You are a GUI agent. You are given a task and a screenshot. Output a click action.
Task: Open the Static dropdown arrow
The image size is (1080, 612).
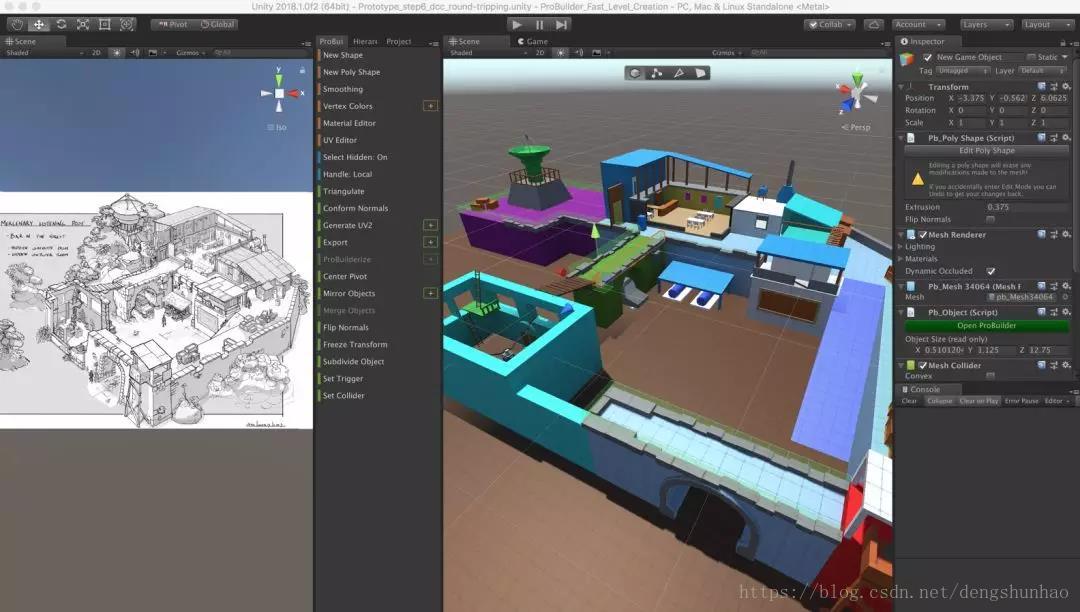(x=1065, y=57)
